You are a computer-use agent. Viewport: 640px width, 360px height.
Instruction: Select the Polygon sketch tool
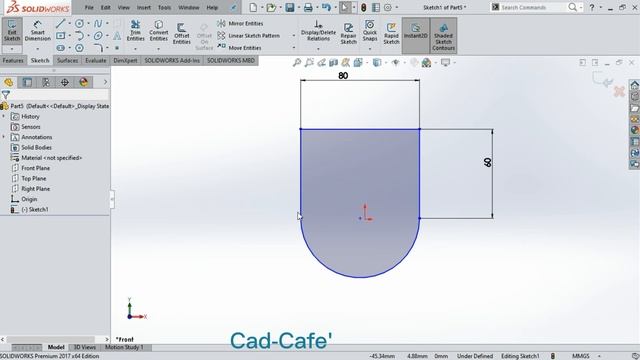[x=79, y=48]
